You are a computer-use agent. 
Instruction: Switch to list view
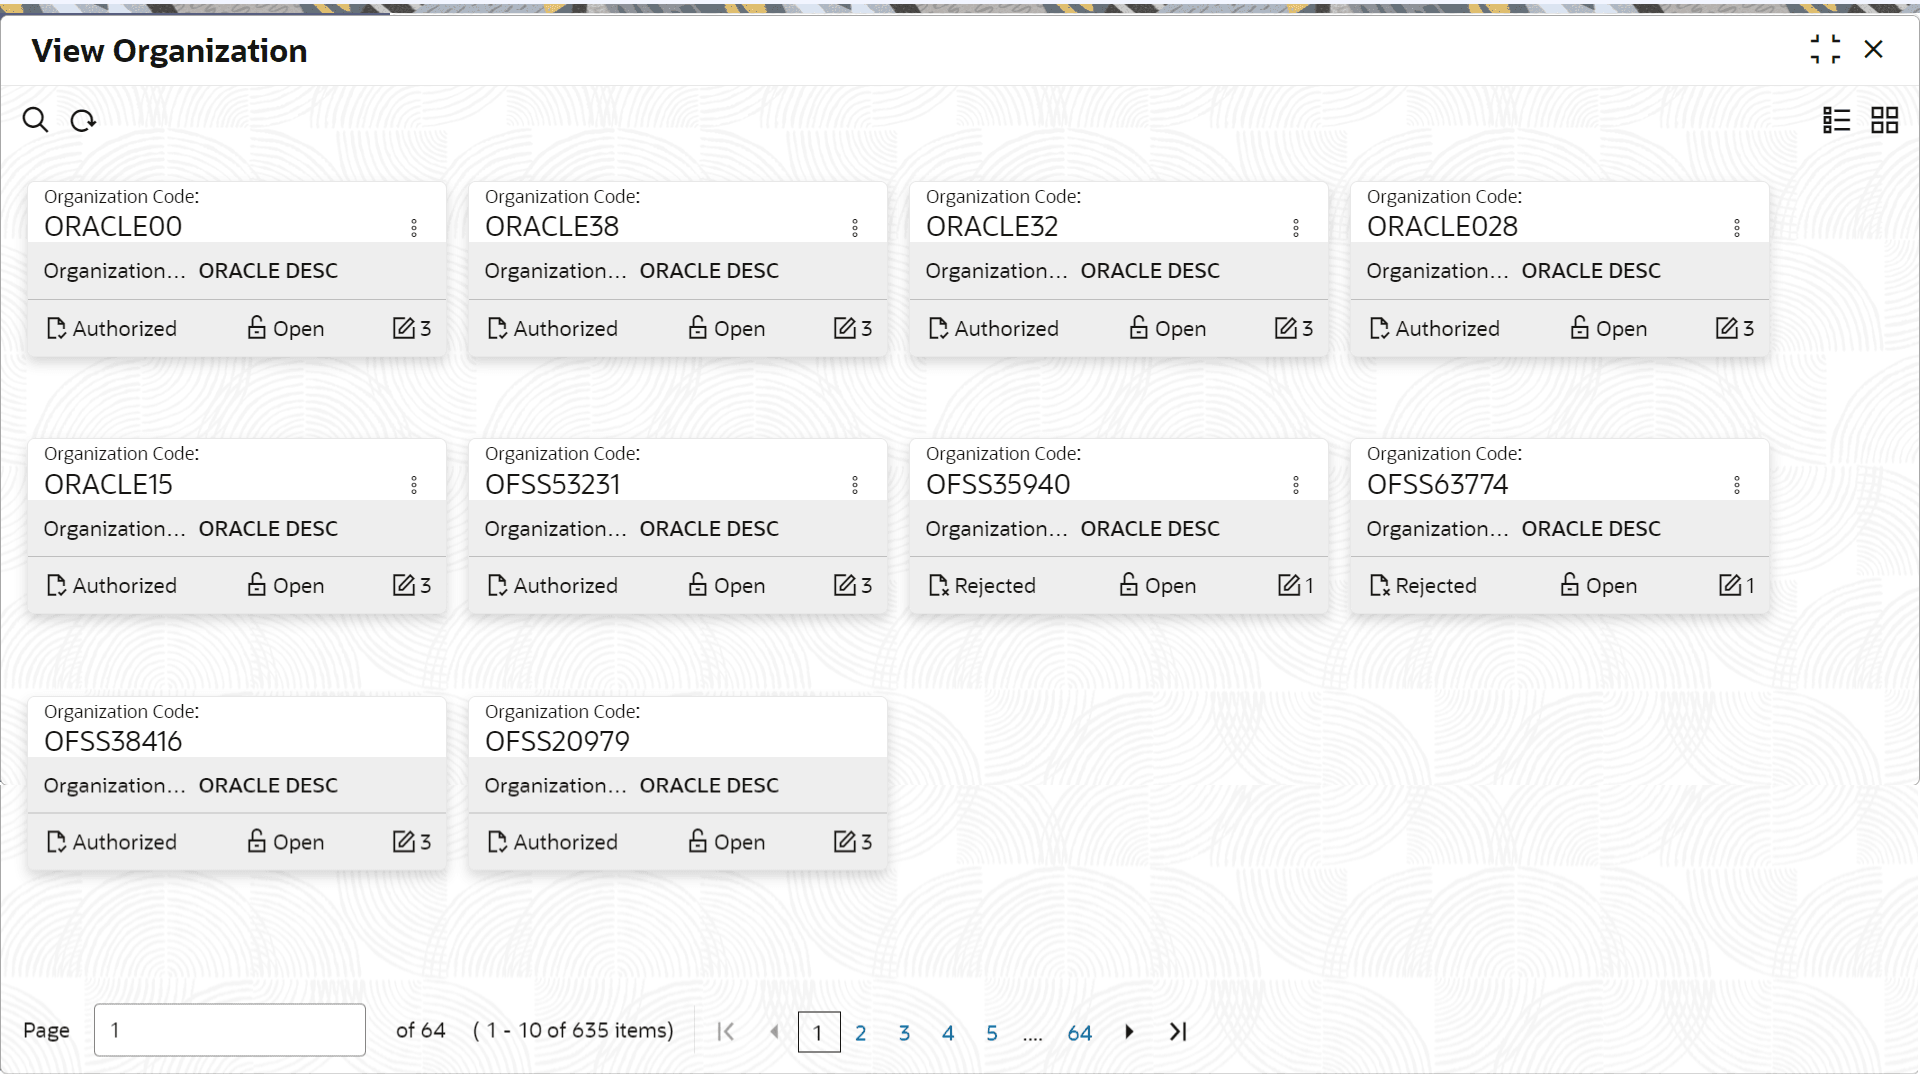tap(1836, 120)
